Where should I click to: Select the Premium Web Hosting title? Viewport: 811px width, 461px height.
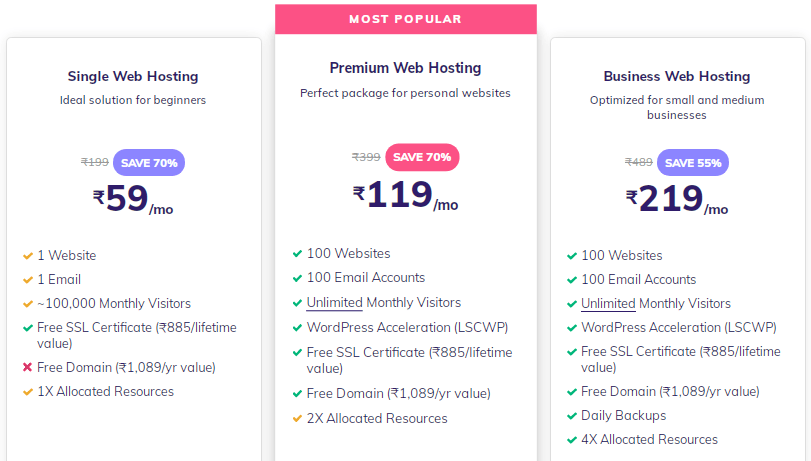tap(405, 69)
